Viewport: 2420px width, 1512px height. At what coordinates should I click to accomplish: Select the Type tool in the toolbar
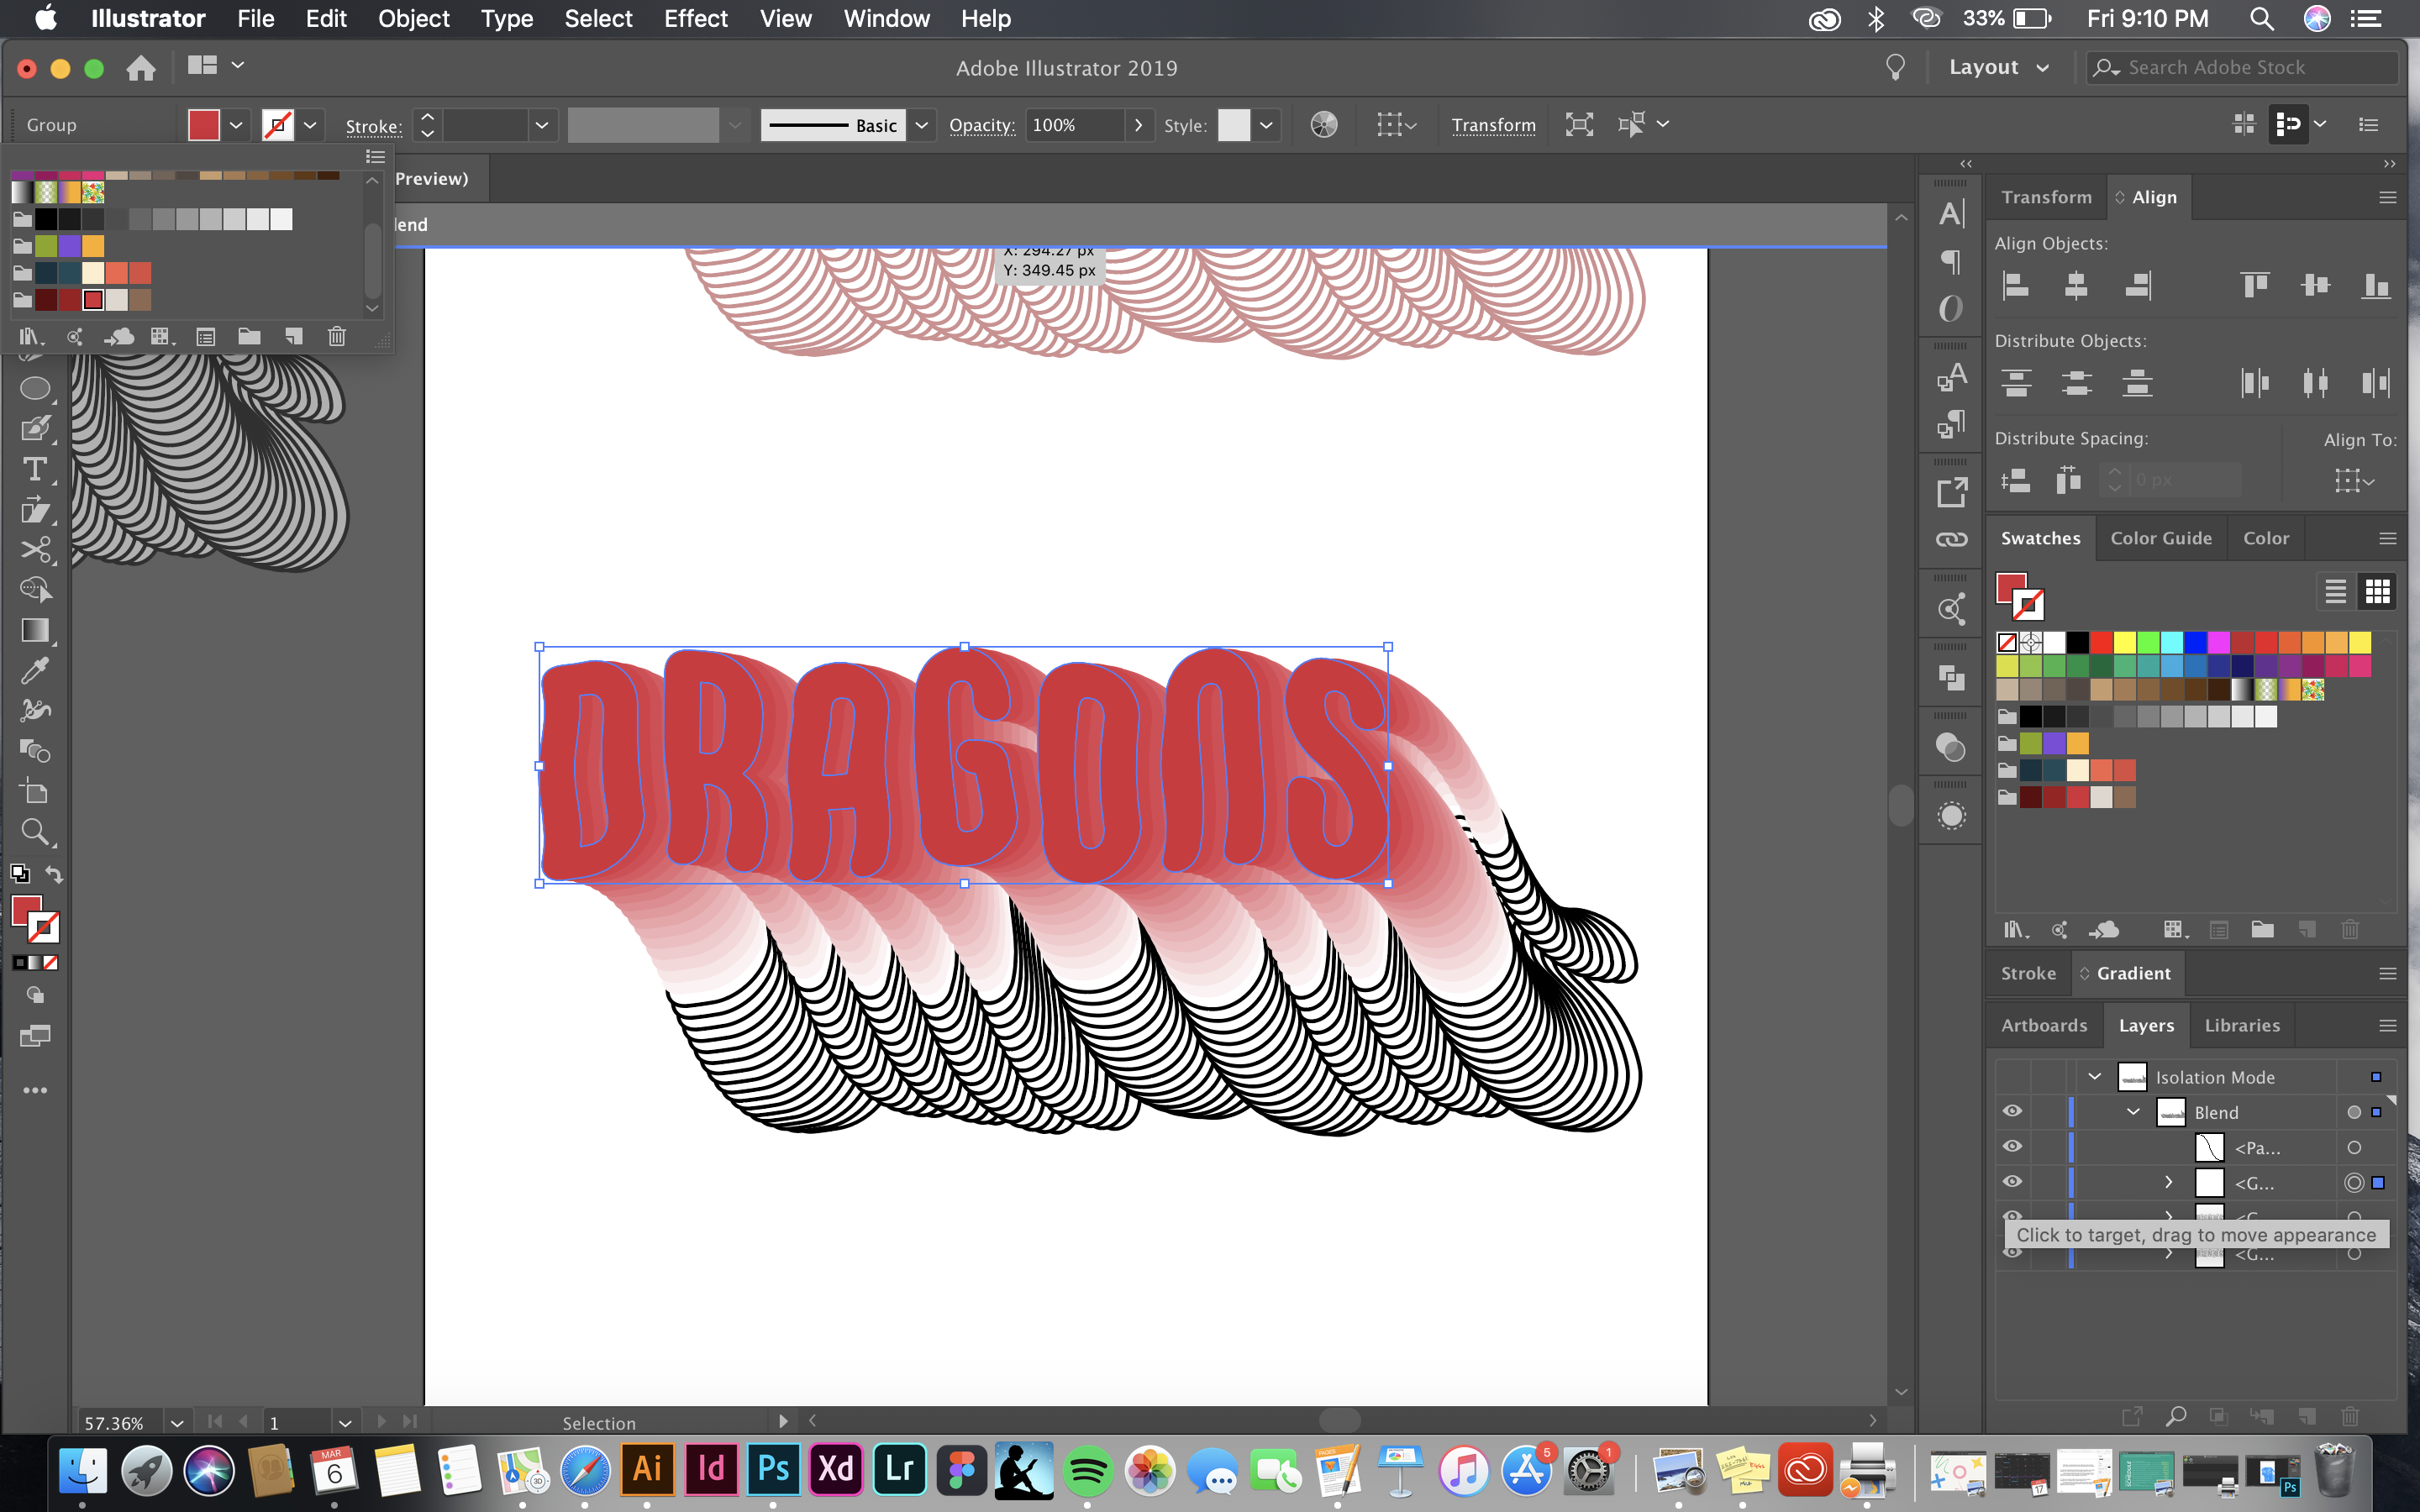click(35, 469)
